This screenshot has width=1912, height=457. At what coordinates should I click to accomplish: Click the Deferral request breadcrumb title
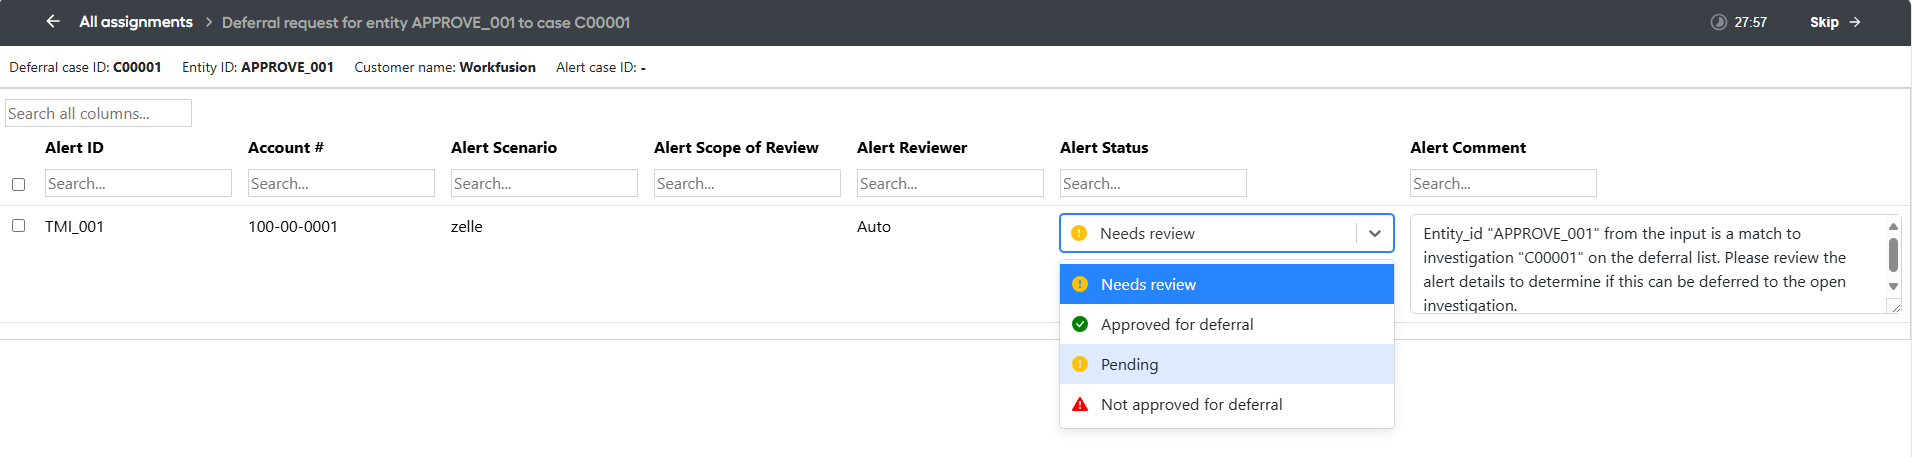tap(426, 22)
